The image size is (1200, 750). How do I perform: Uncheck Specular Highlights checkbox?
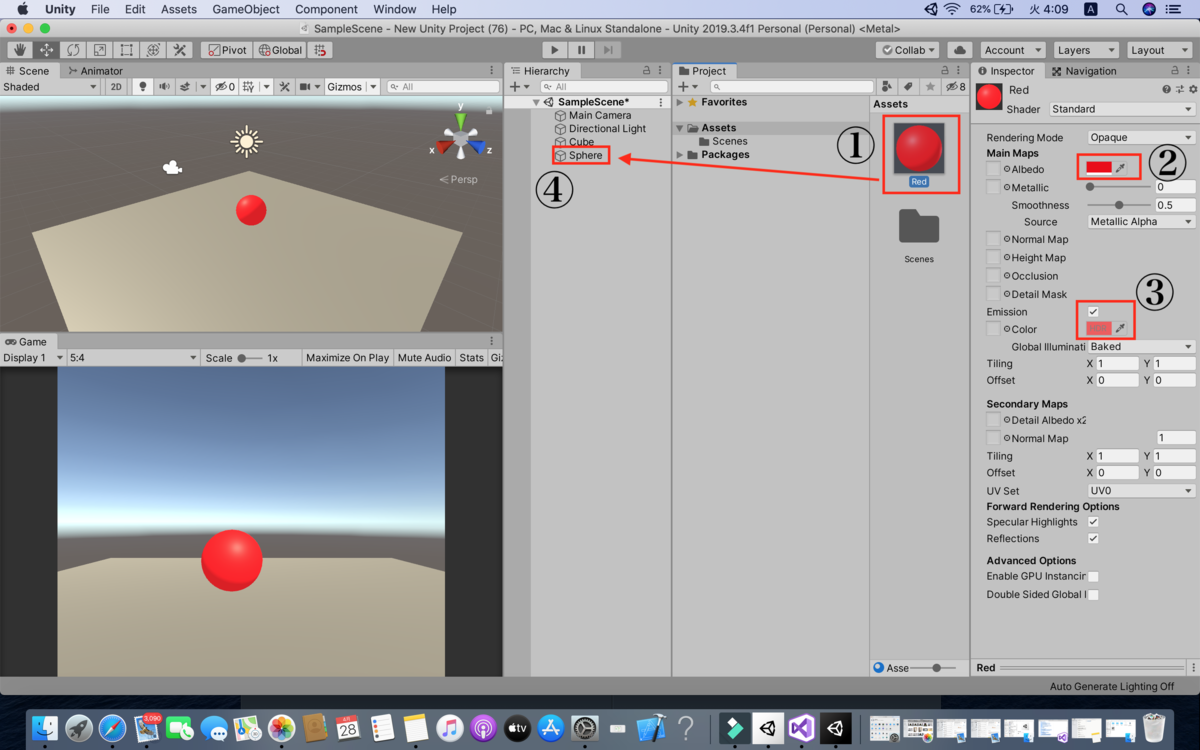pyautogui.click(x=1093, y=522)
